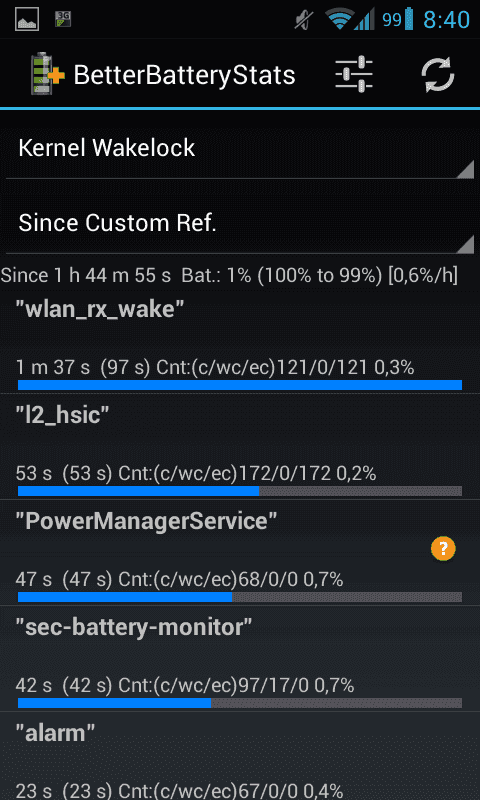Open the "PowerManagerService" wakelock entry
The width and height of the screenshot is (480, 800).
[x=240, y=553]
